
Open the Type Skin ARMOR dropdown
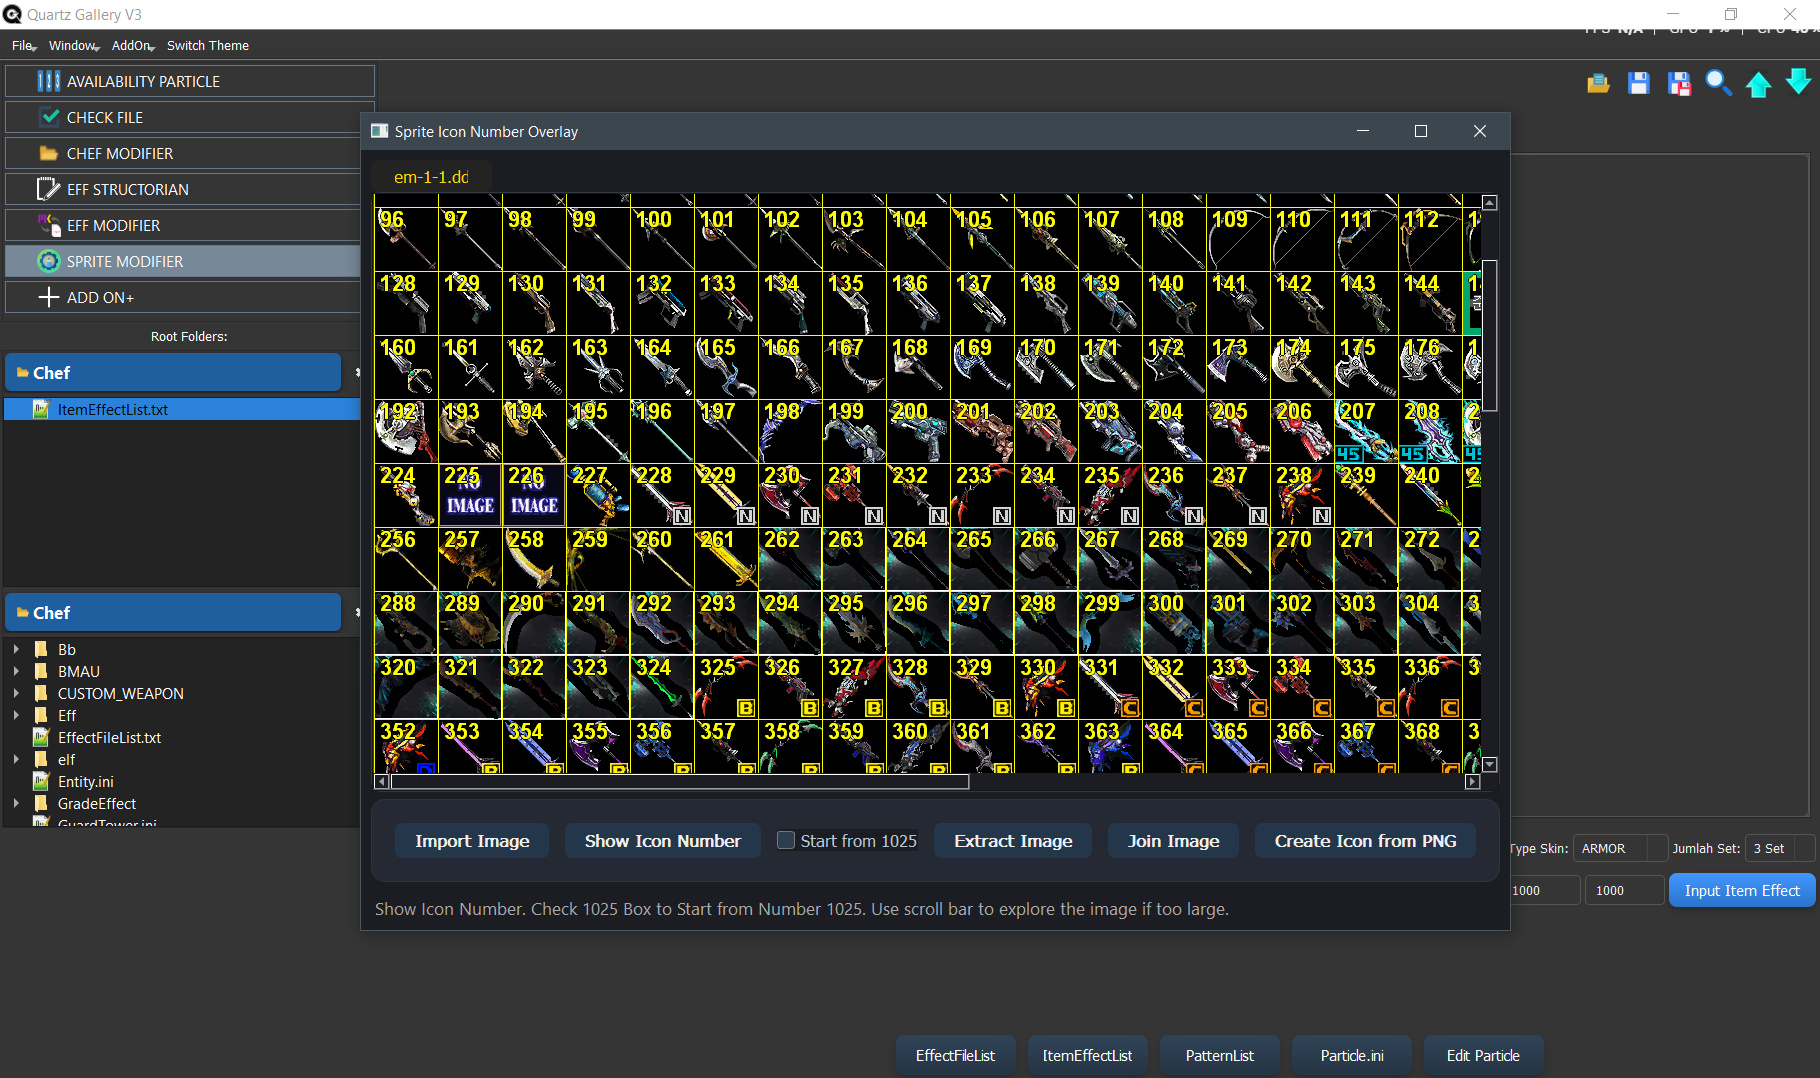(x=1619, y=848)
